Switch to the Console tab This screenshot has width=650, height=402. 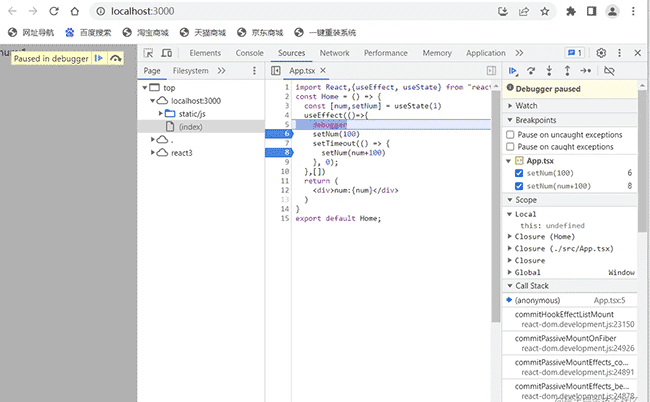point(250,53)
